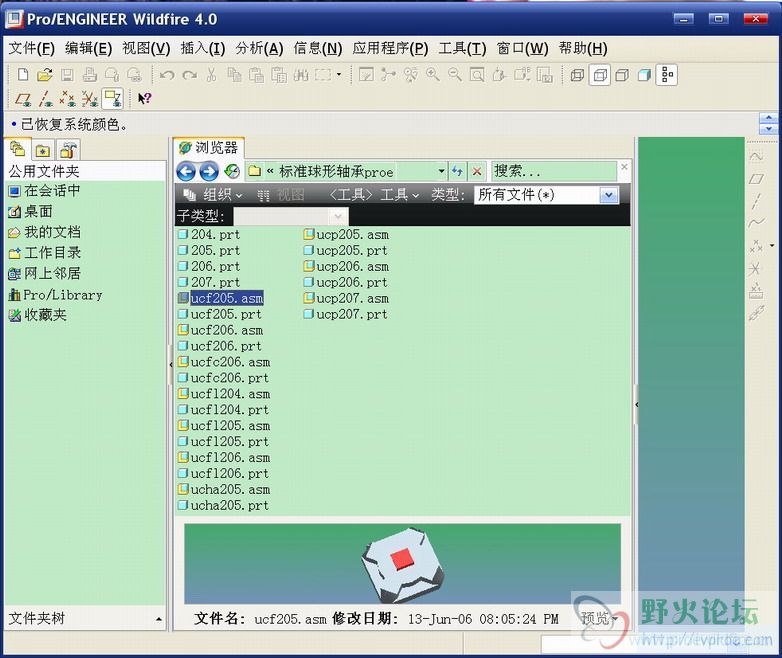Click the 搜索... search field
Image resolution: width=782 pixels, height=658 pixels.
pos(554,172)
